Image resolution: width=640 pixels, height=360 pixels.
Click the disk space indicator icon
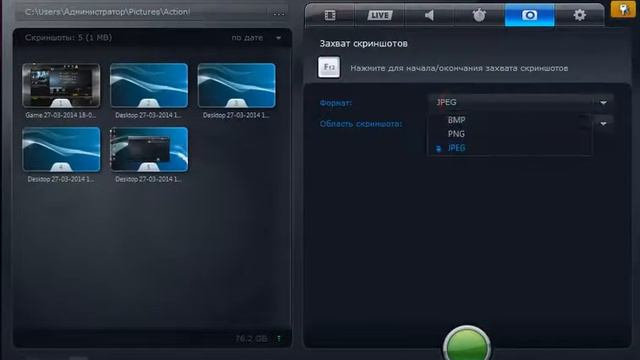(x=279, y=338)
